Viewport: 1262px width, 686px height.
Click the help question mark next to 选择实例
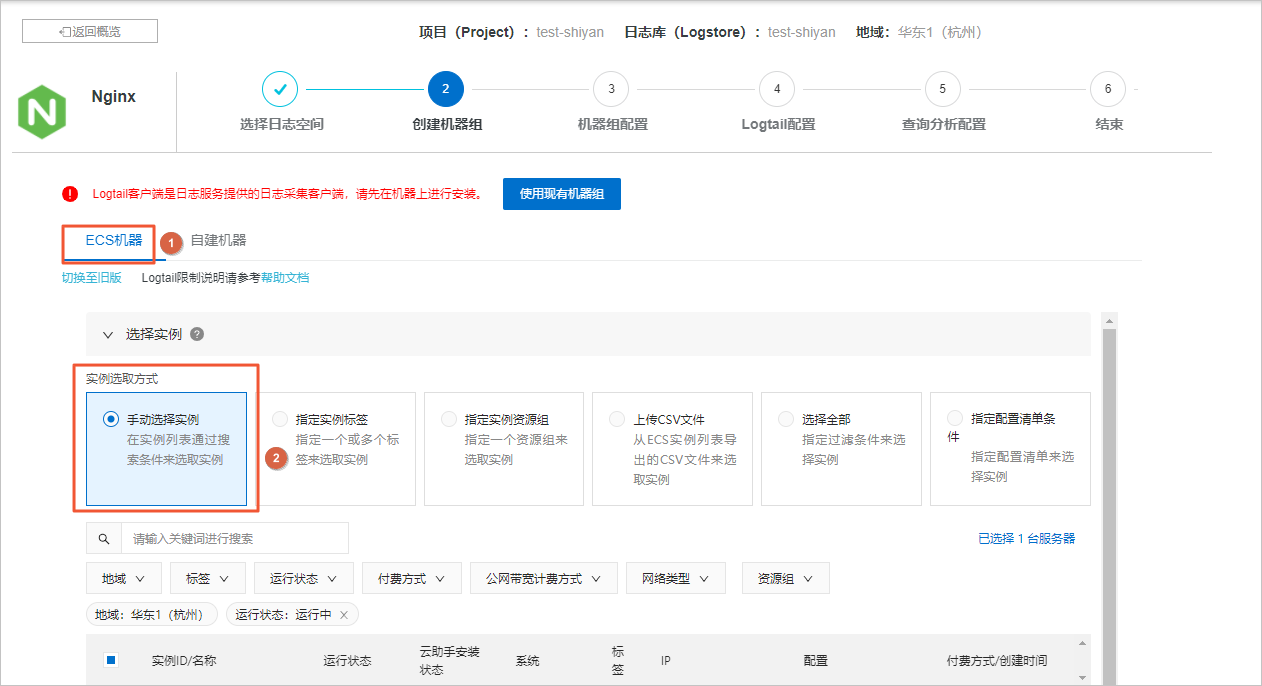tap(197, 334)
